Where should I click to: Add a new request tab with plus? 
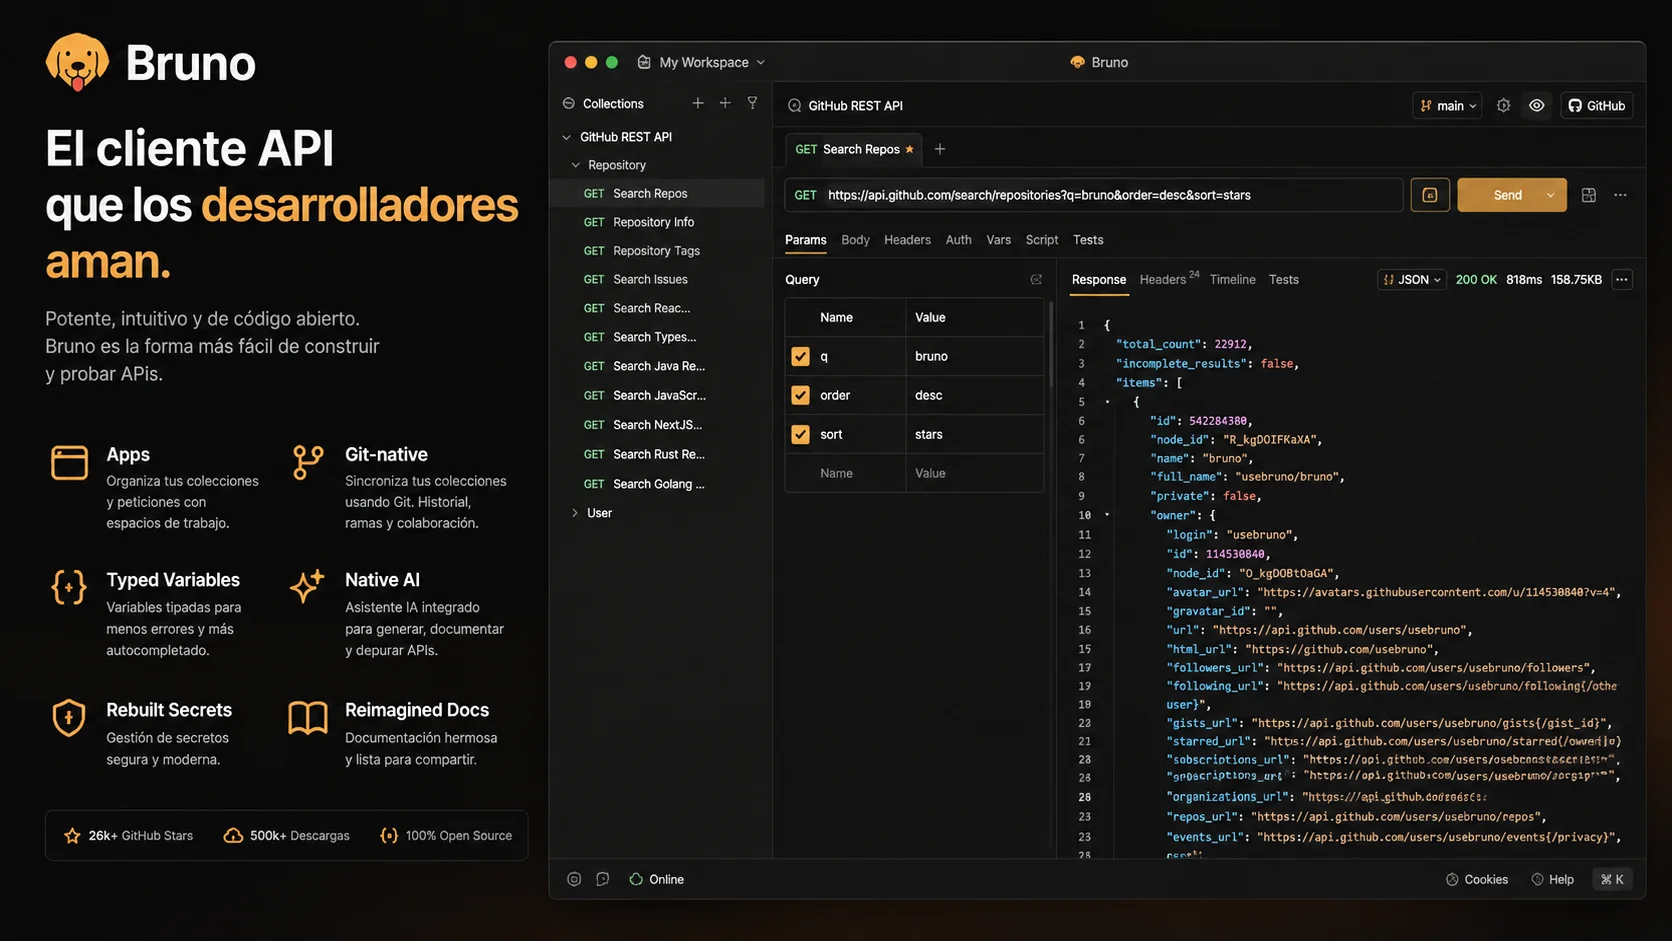click(940, 149)
